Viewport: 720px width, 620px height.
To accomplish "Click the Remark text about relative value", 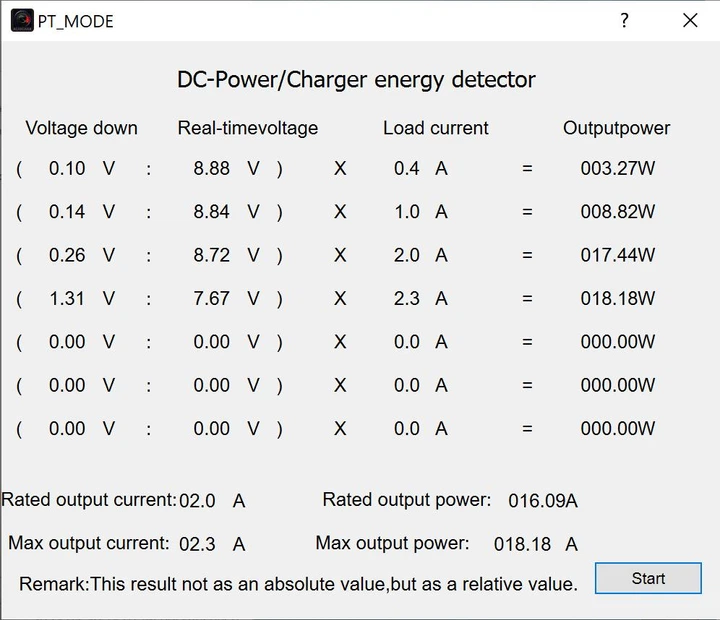I will (x=298, y=584).
